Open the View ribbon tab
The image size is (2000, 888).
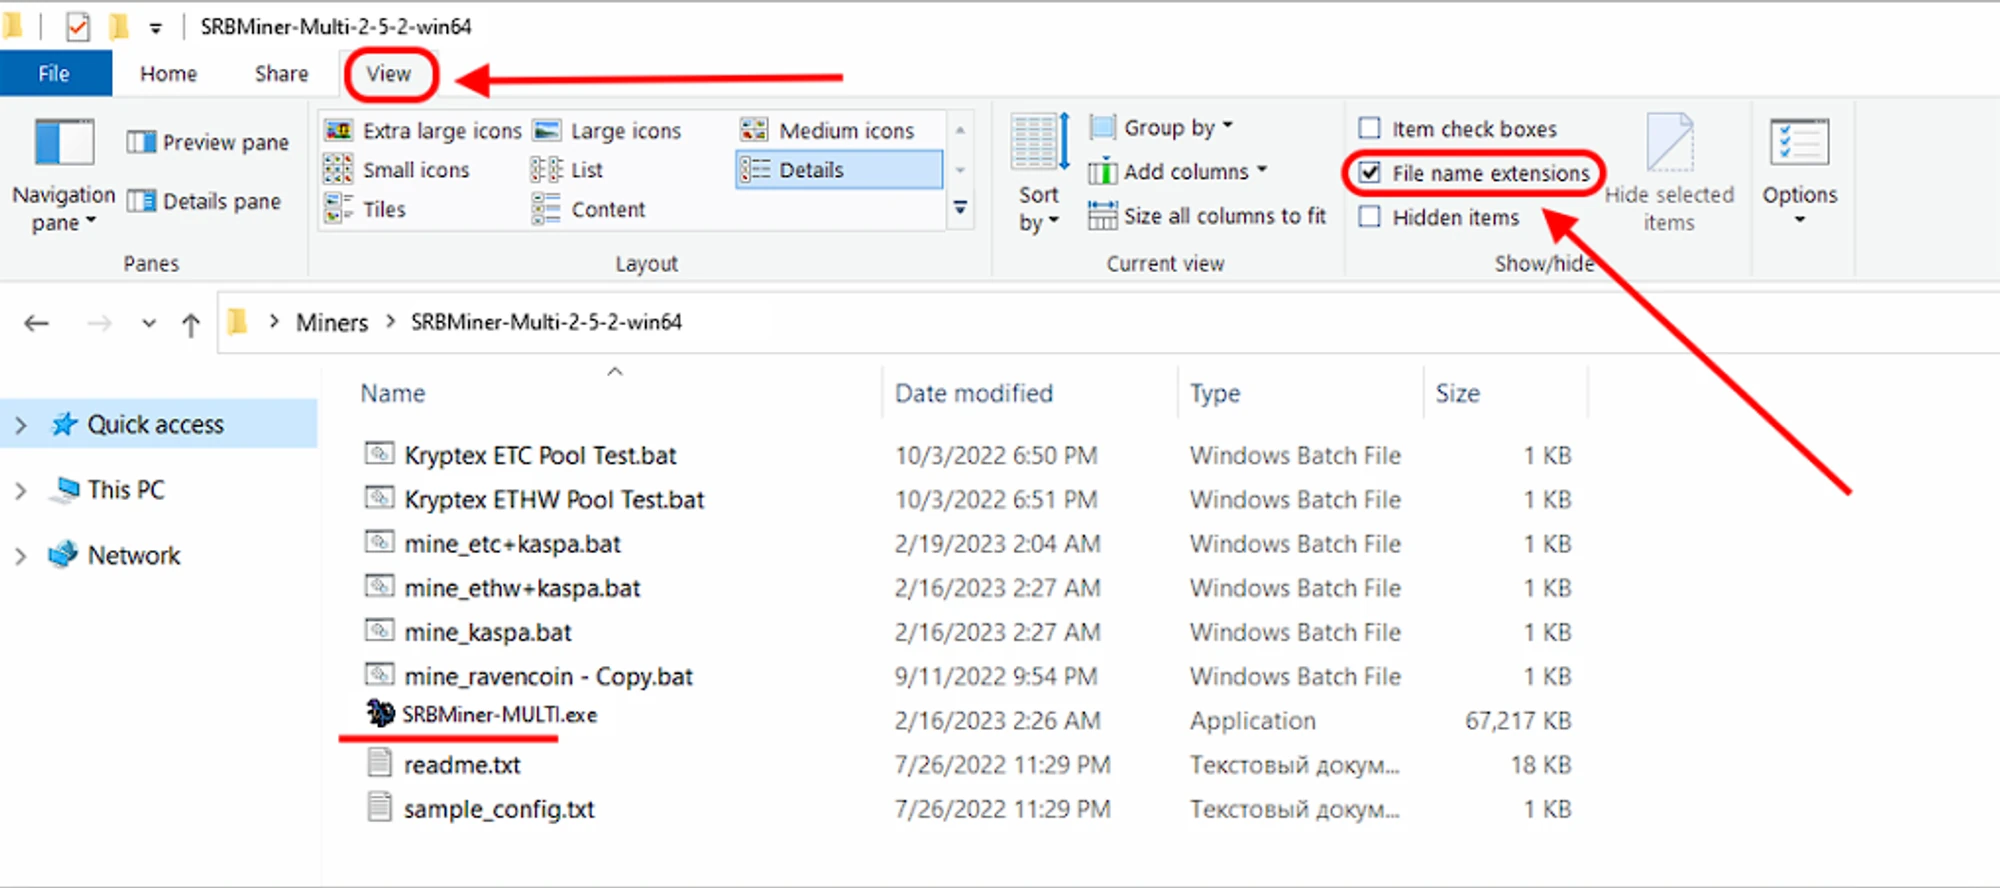388,74
